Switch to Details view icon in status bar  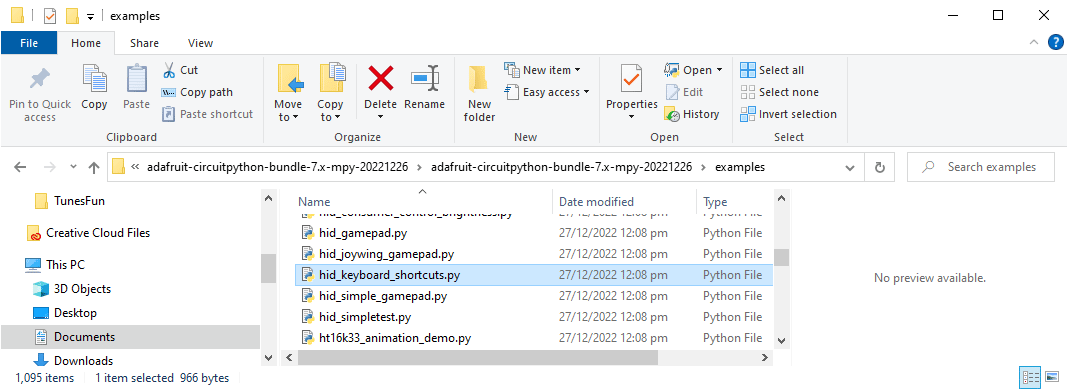click(1029, 377)
